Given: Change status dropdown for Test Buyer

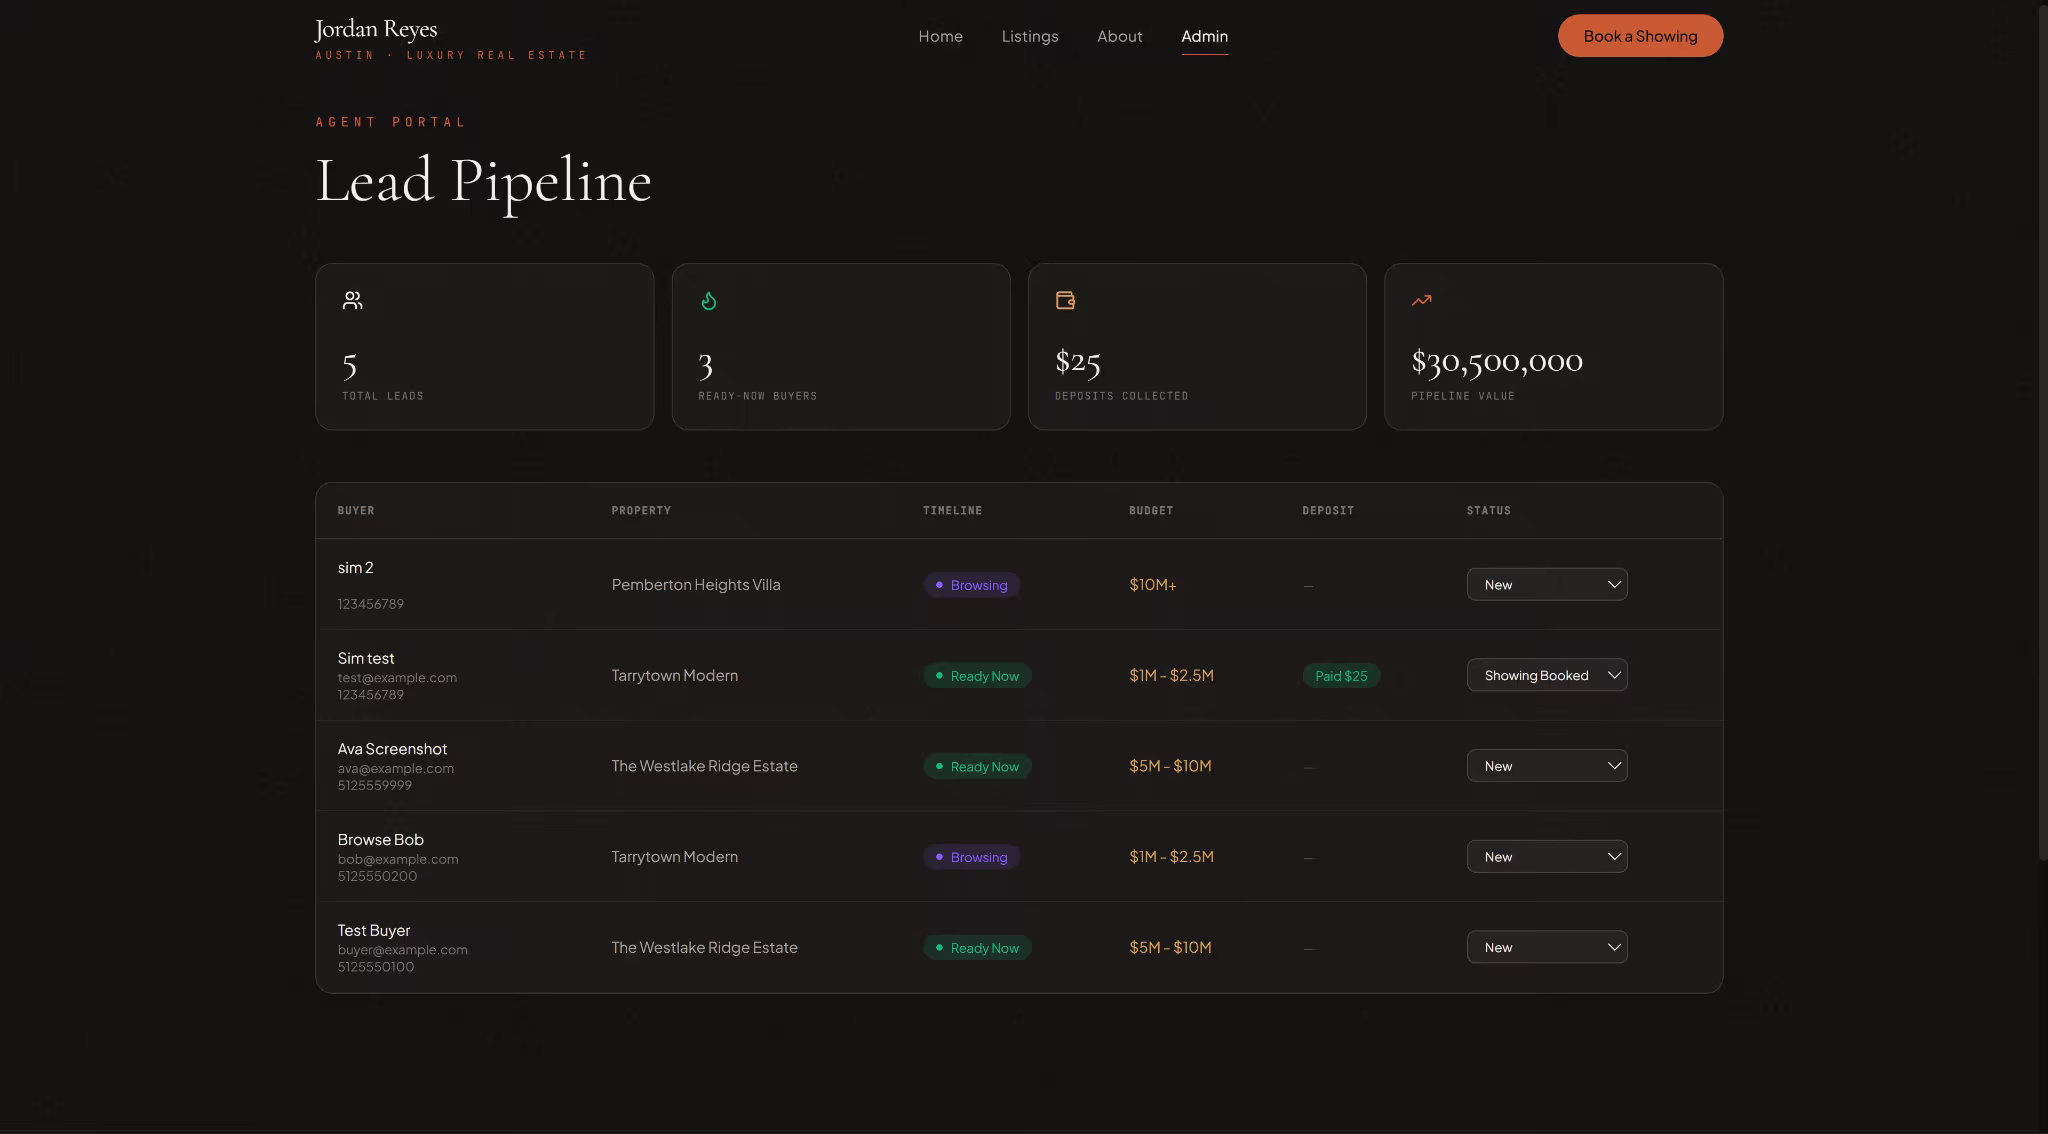Looking at the screenshot, I should 1547,947.
